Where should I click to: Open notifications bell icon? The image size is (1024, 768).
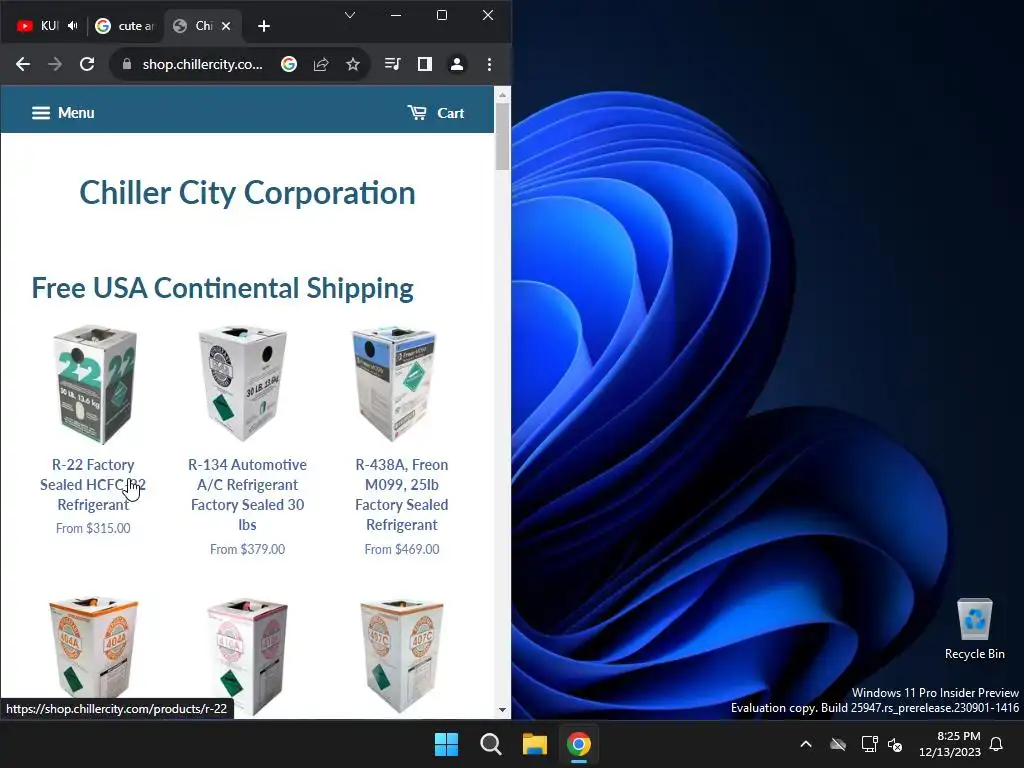coord(997,744)
